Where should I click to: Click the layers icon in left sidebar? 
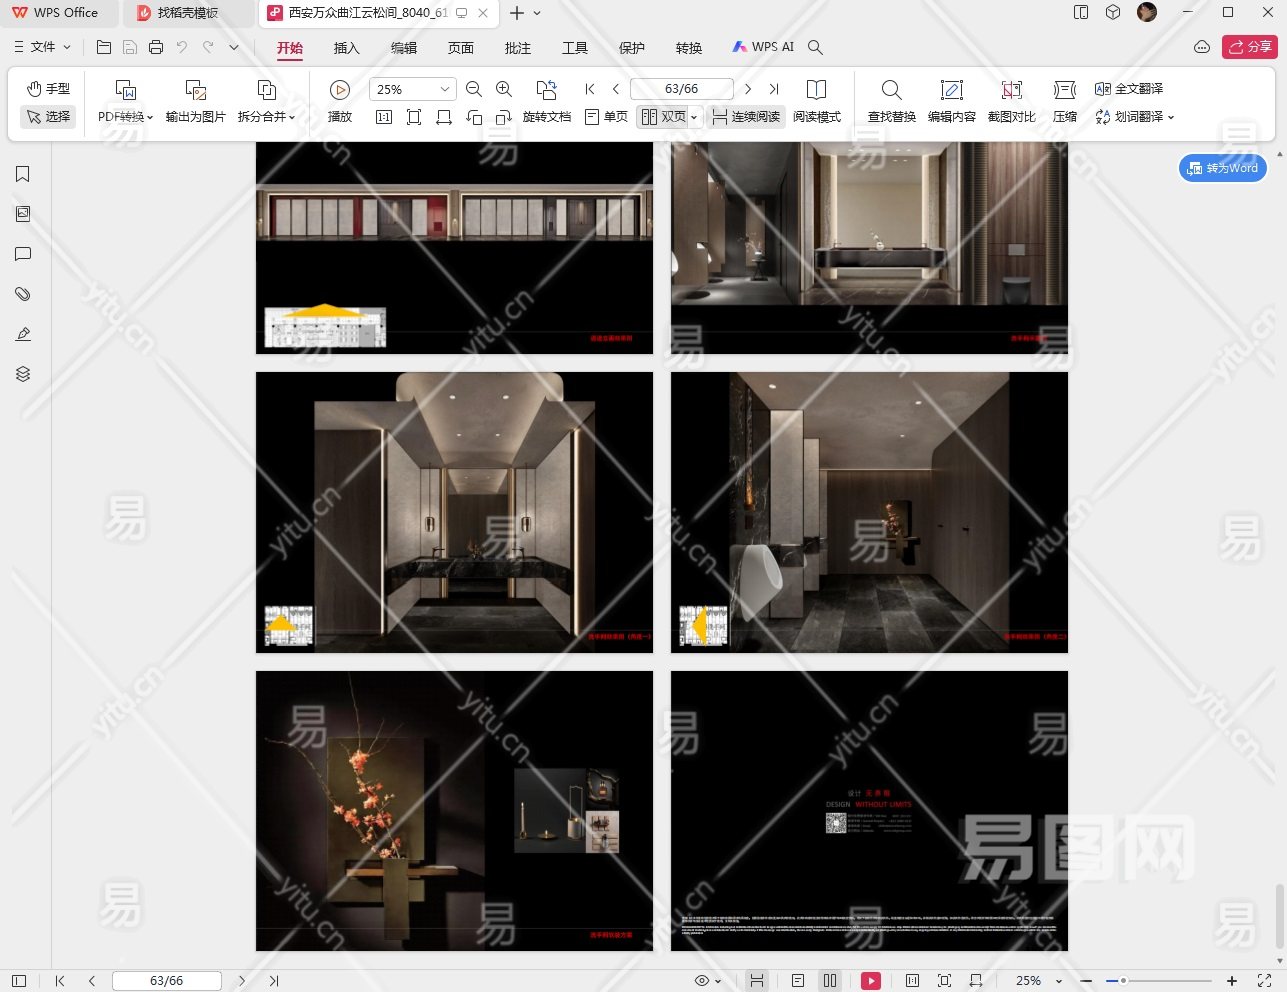tap(23, 374)
